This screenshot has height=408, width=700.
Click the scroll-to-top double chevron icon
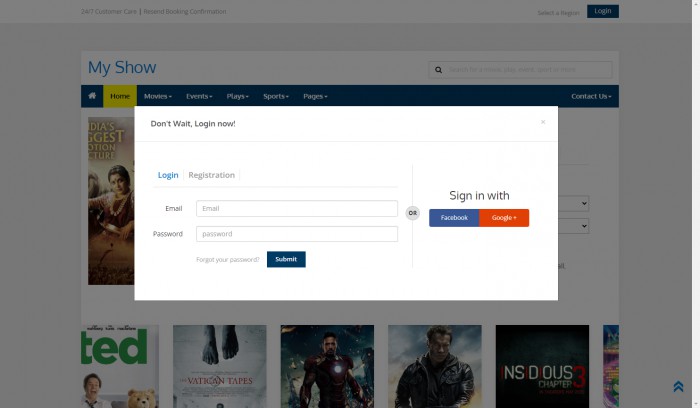pos(678,387)
